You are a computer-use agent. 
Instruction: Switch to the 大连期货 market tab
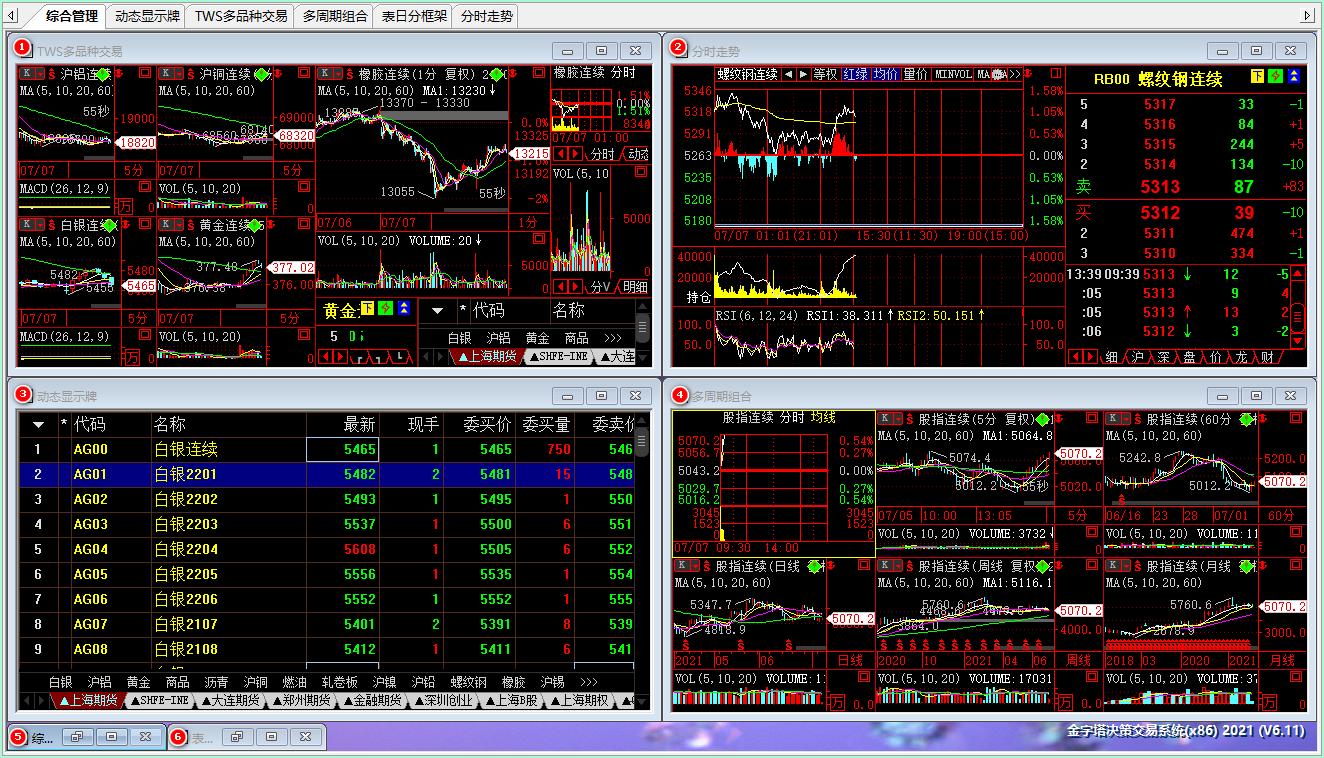[231, 701]
